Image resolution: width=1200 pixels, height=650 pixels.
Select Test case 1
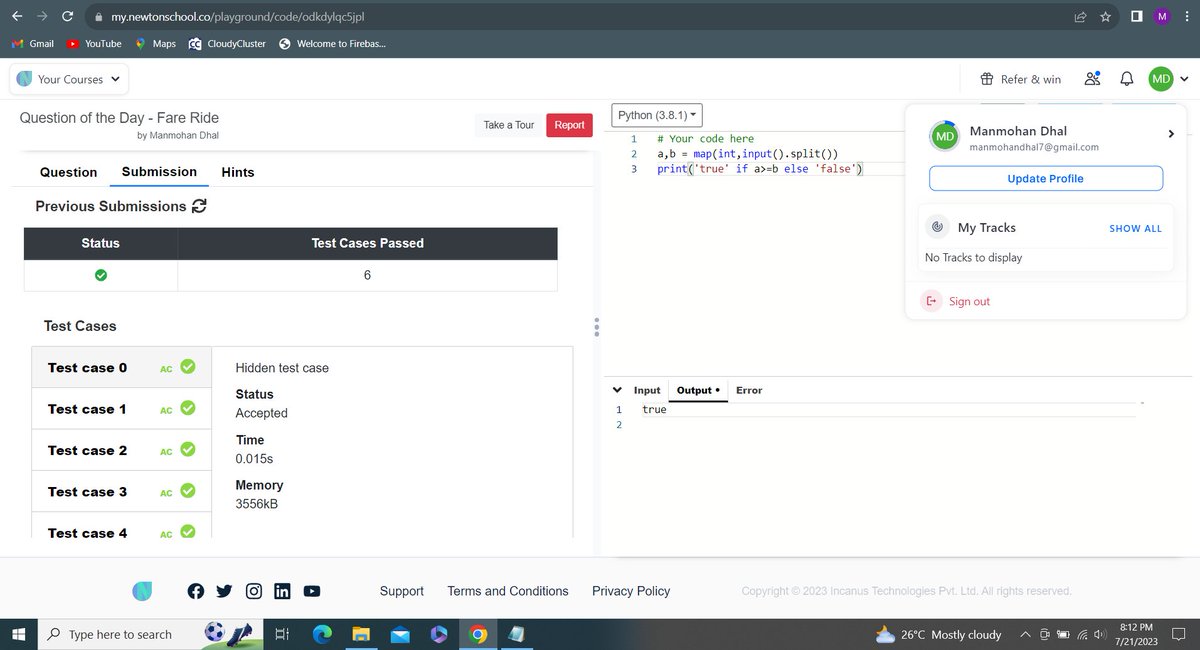(122, 409)
